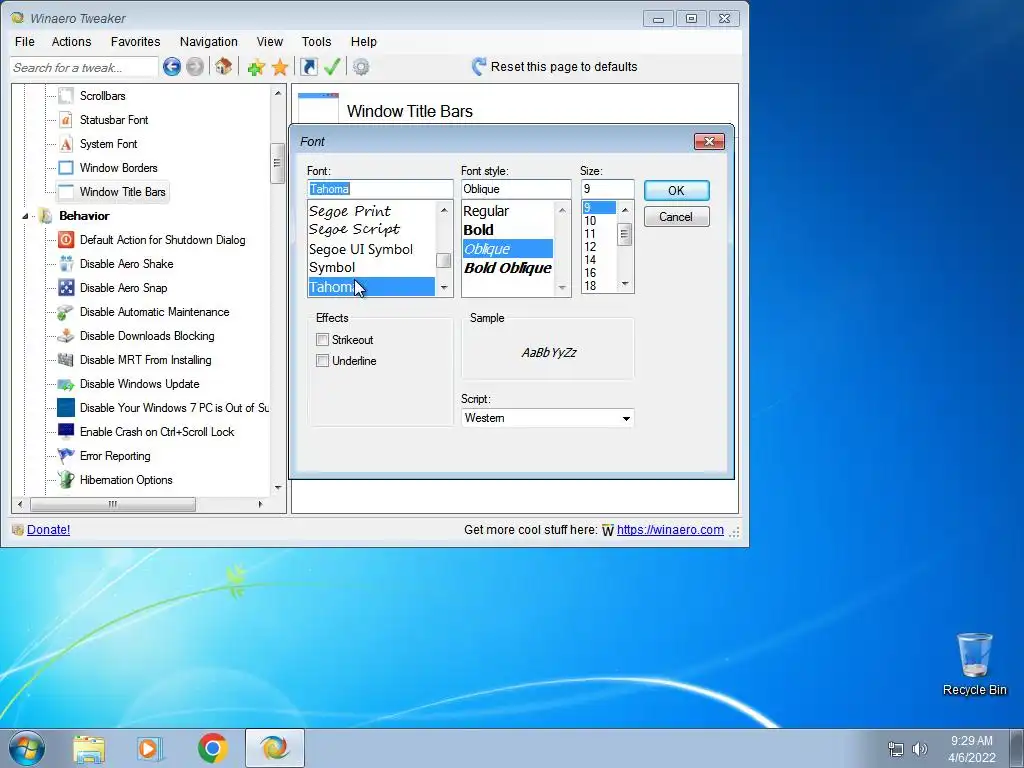This screenshot has height=768, width=1024.
Task: Open the Script dropdown showing Western
Action: tap(547, 418)
